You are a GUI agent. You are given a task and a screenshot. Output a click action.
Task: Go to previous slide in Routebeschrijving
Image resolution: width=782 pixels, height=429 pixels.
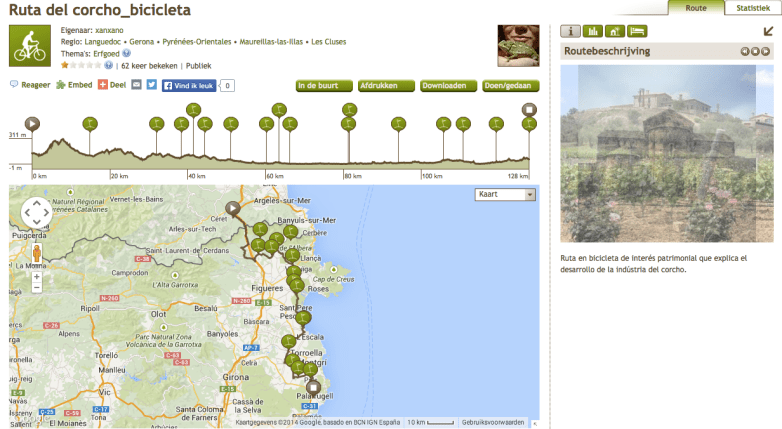click(745, 51)
